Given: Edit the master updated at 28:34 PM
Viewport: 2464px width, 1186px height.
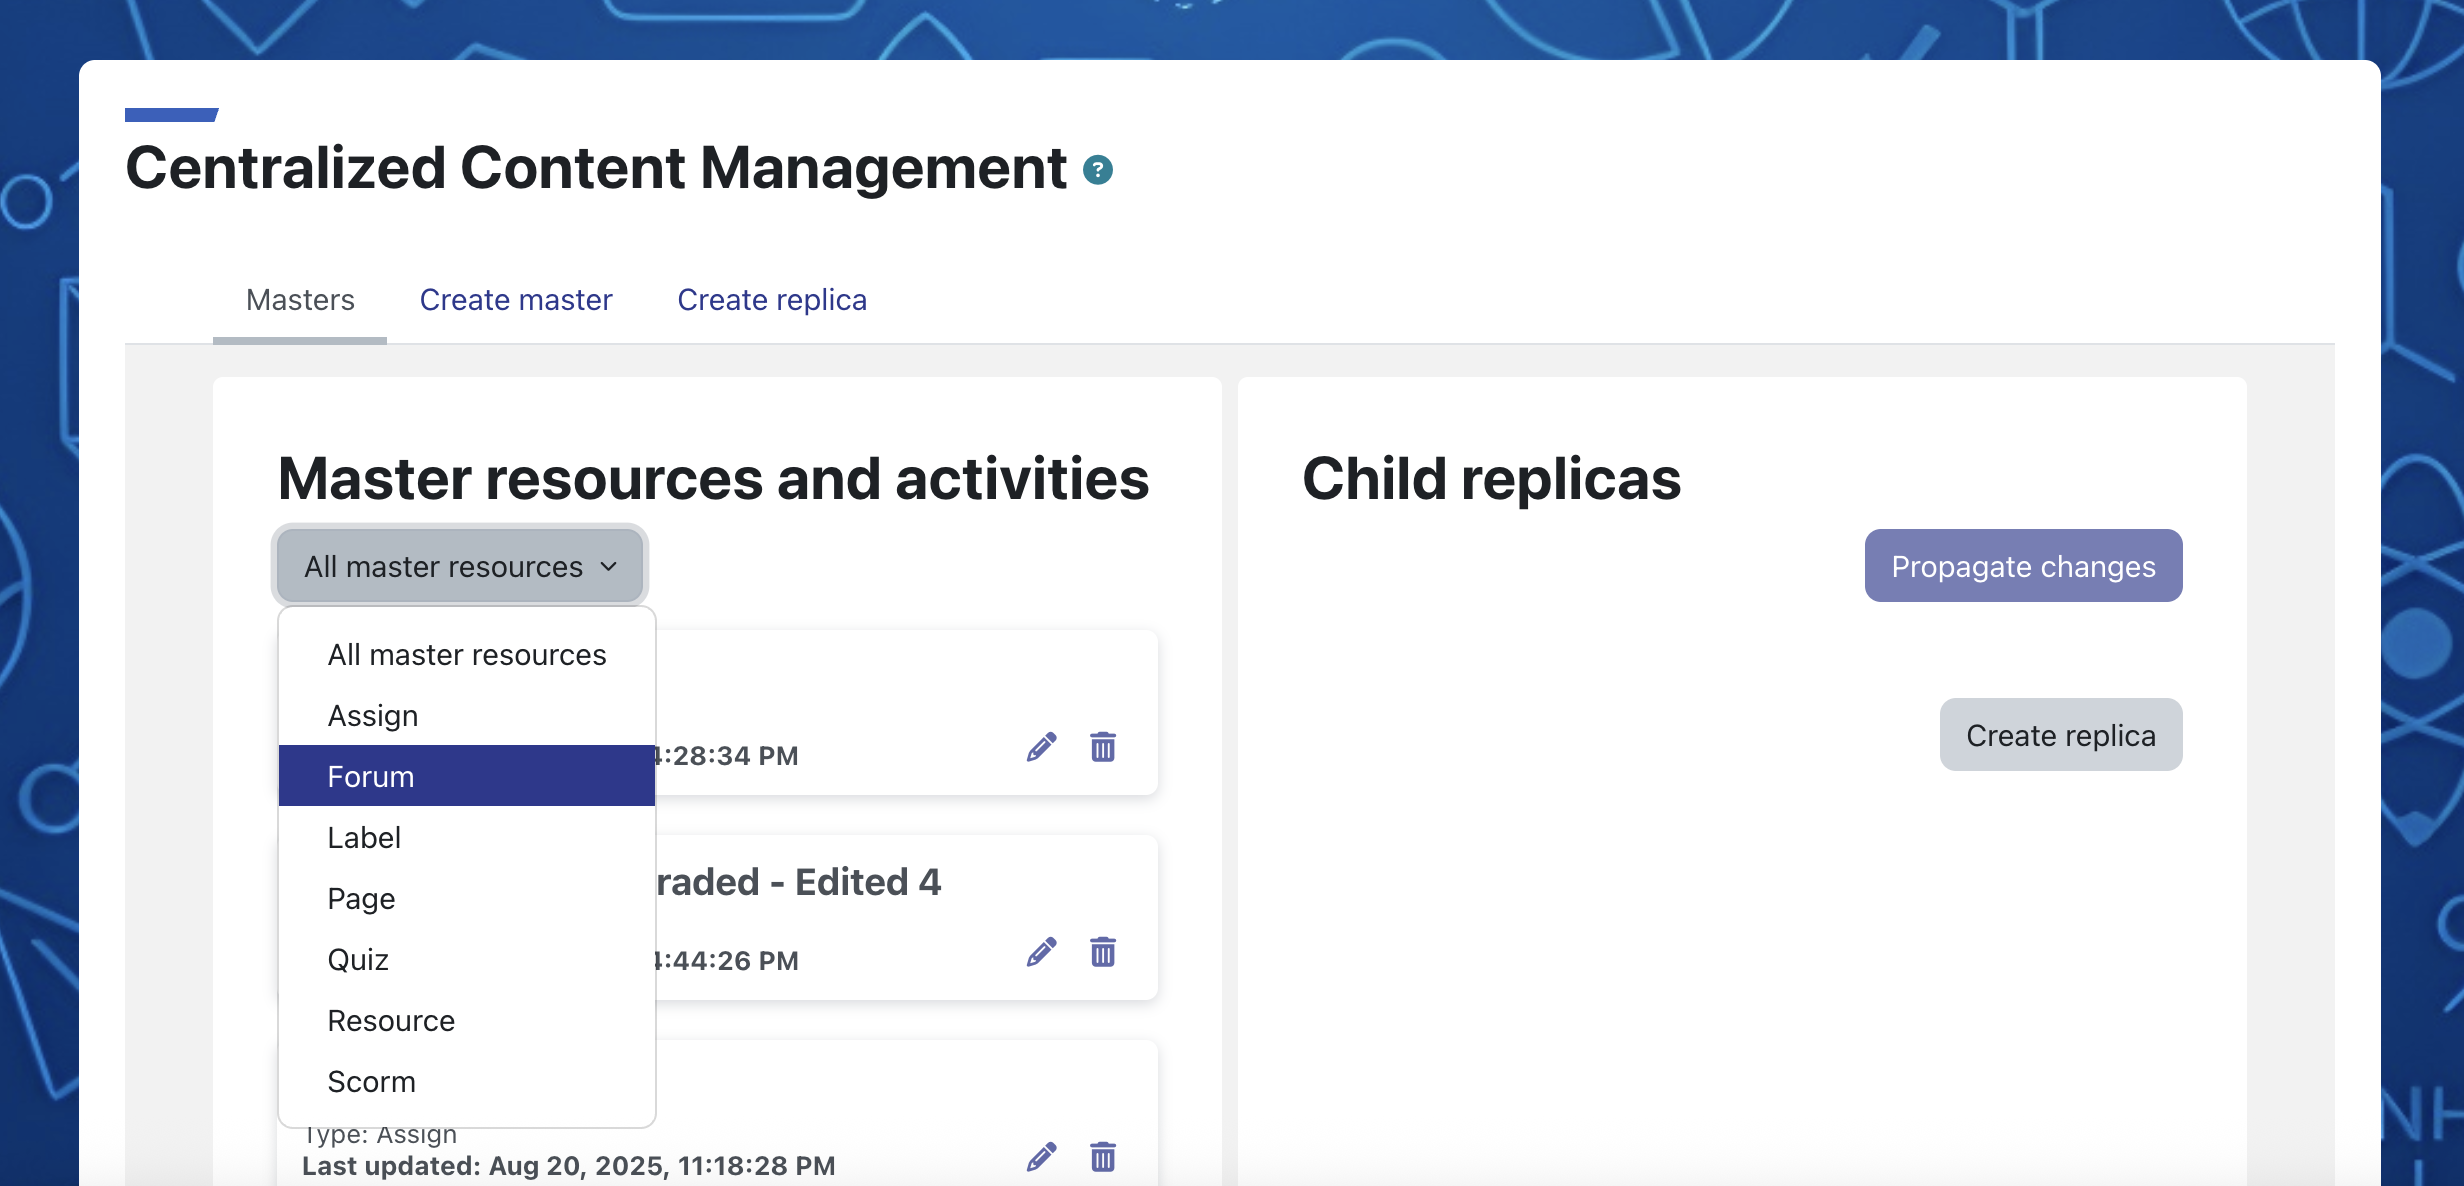Looking at the screenshot, I should pos(1042,747).
